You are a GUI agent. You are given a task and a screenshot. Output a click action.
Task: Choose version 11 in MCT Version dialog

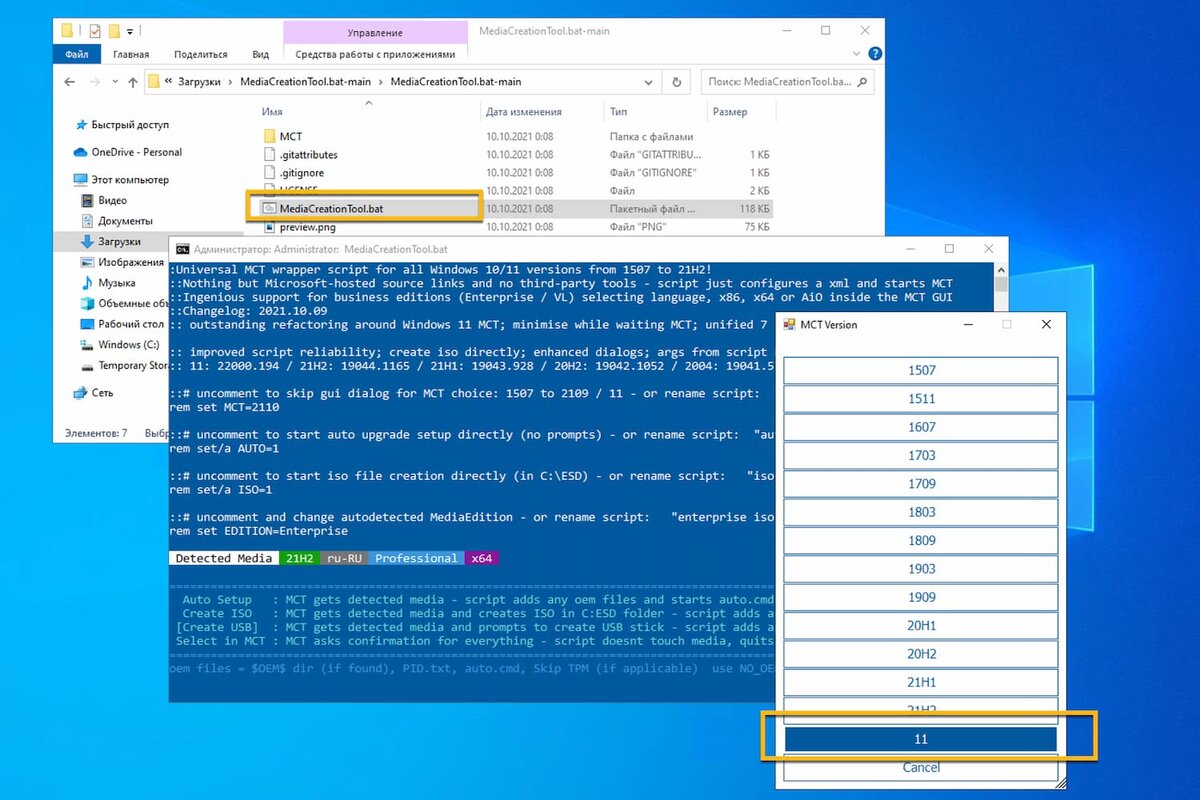920,739
